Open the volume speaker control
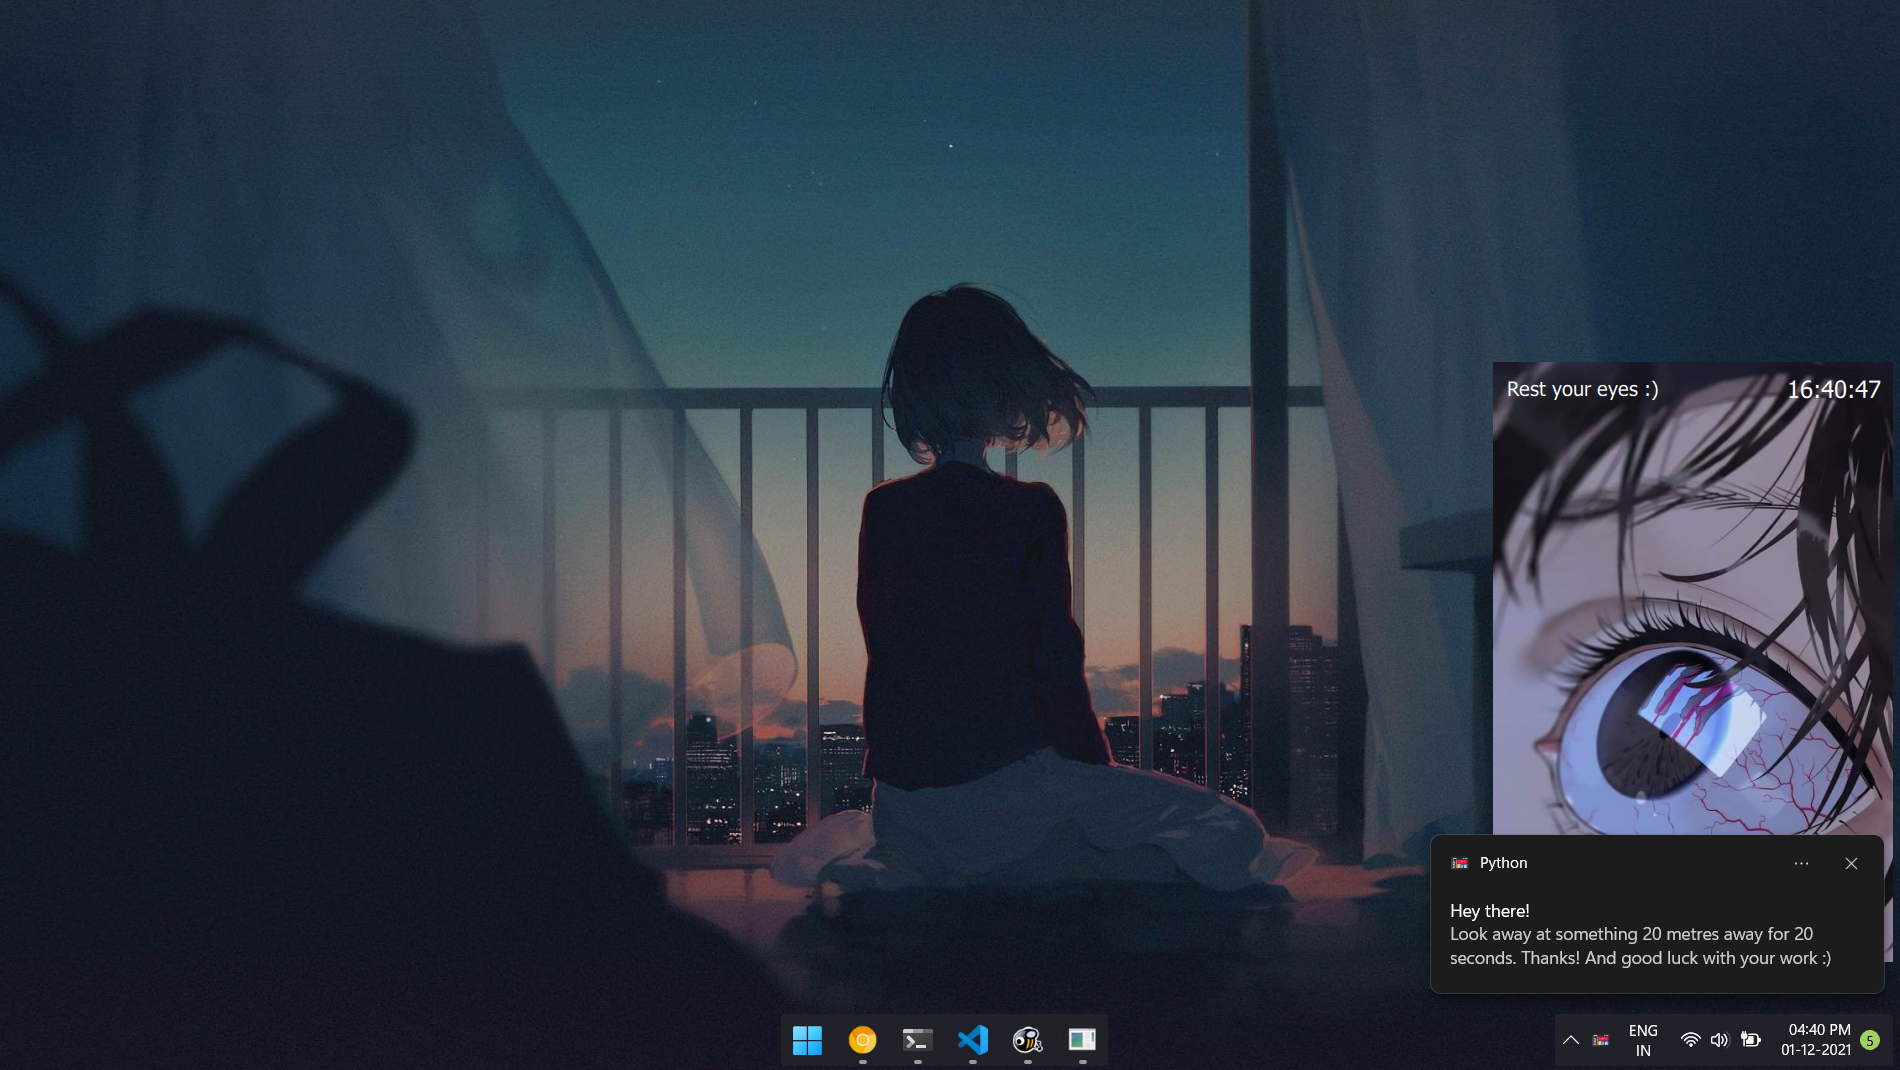The width and height of the screenshot is (1900, 1070). [1719, 1040]
